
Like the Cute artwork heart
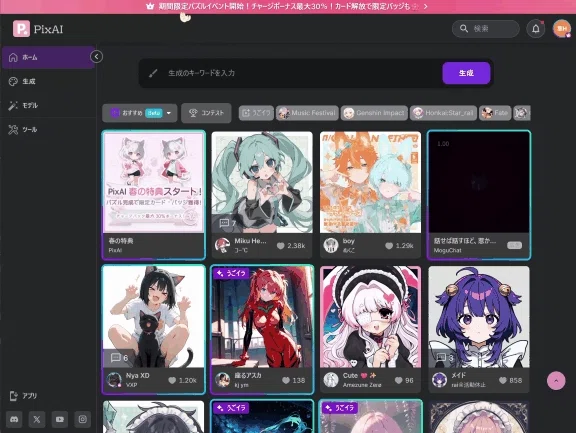399,380
